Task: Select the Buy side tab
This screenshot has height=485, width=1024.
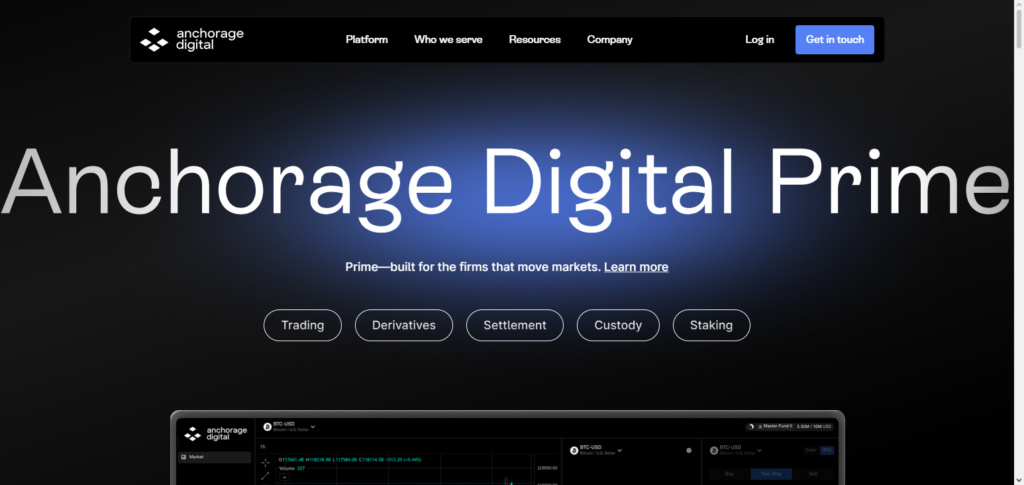Action: pos(729,474)
